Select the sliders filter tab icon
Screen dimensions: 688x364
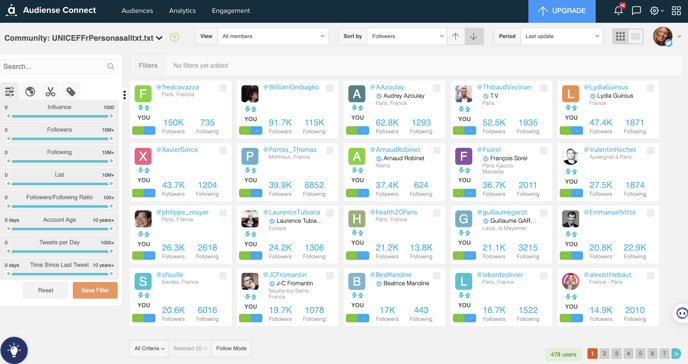[10, 92]
